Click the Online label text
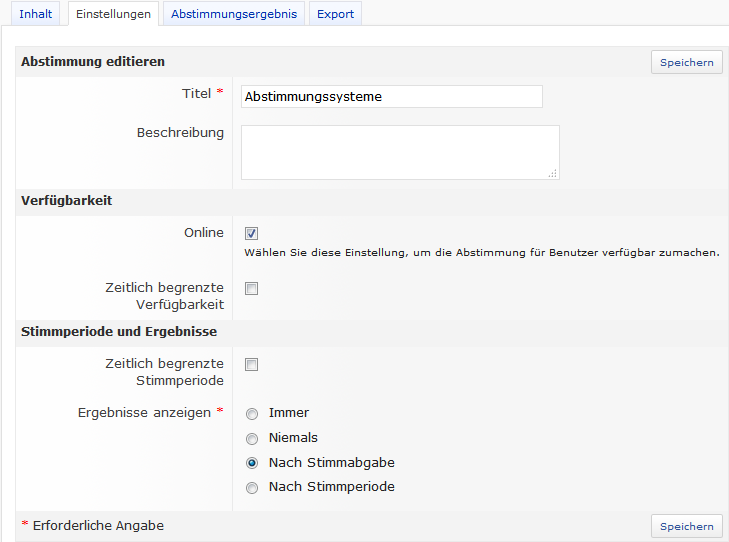The image size is (729, 542). pyautogui.click(x=203, y=233)
